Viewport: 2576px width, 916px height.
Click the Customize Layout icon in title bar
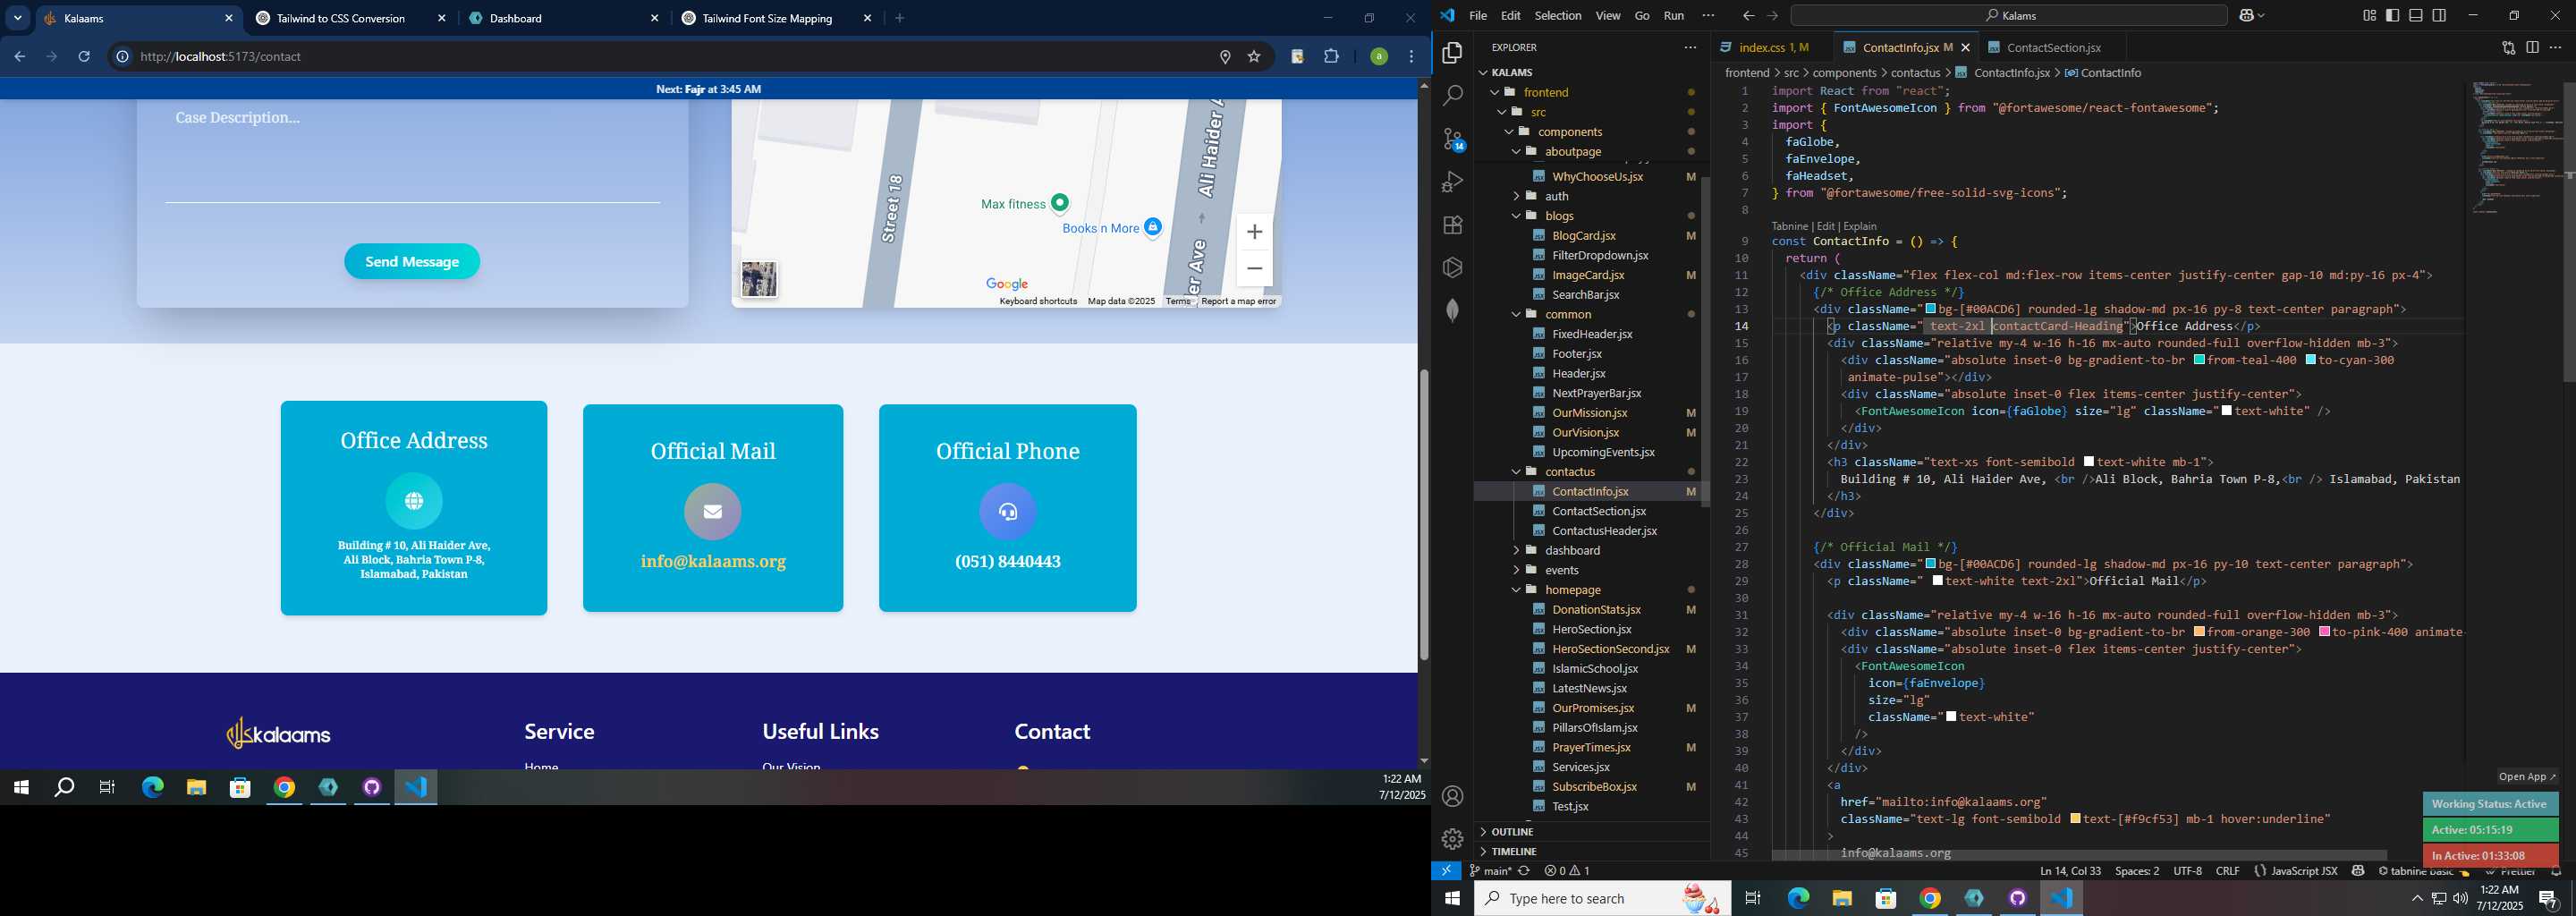pos(2369,16)
